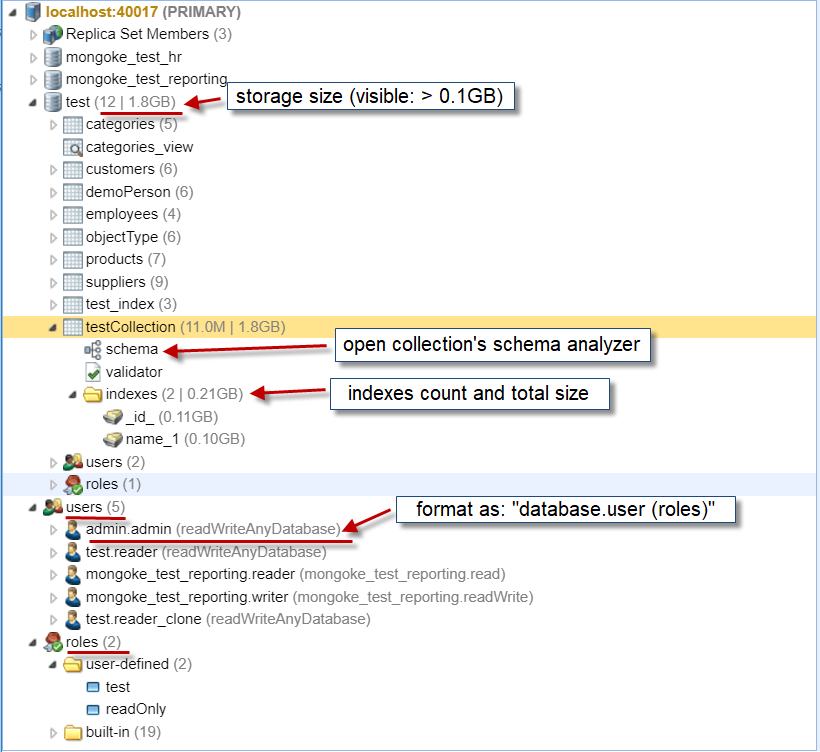820x752 pixels.
Task: Click the schema analyzer icon
Action: (93, 349)
